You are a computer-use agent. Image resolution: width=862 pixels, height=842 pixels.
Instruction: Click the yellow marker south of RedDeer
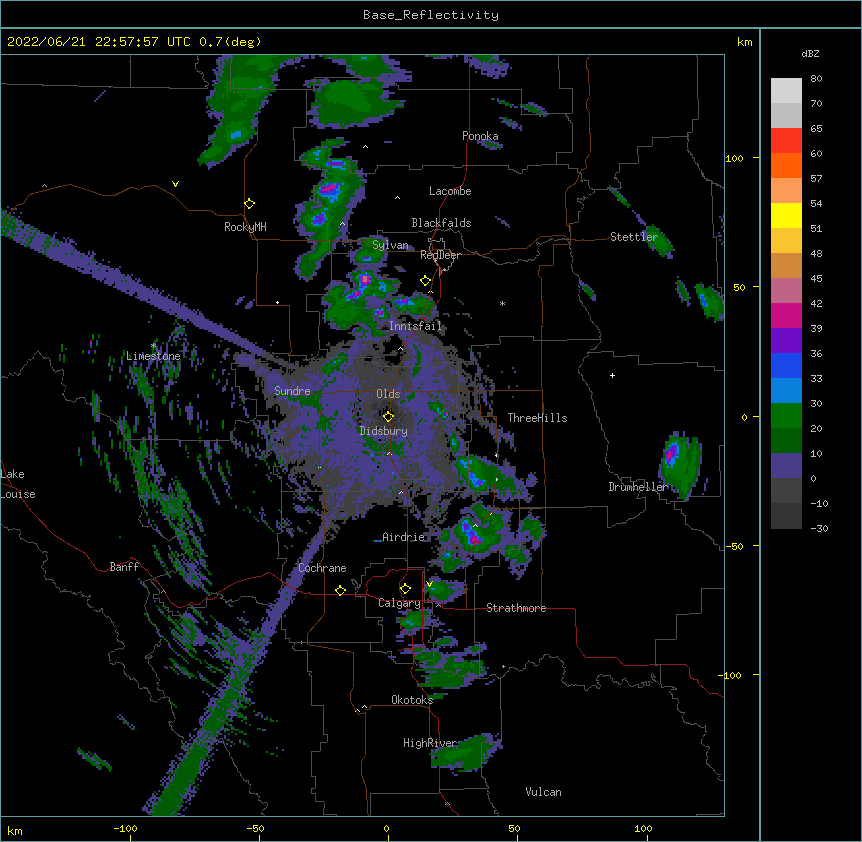click(x=425, y=280)
